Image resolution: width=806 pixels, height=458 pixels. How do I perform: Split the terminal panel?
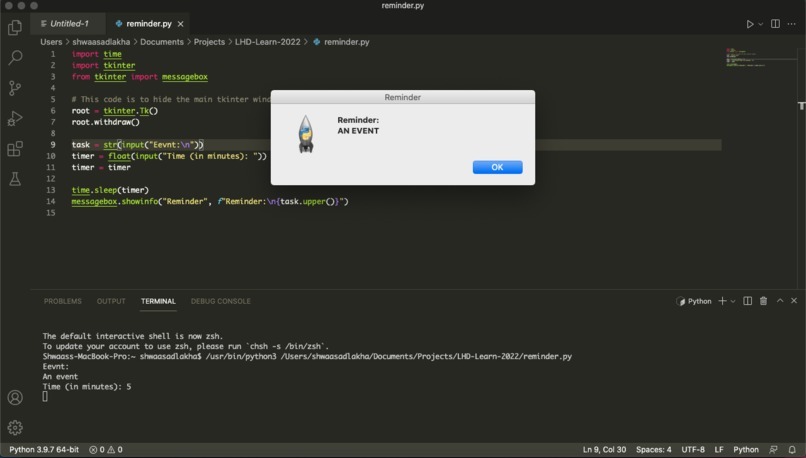[748, 301]
